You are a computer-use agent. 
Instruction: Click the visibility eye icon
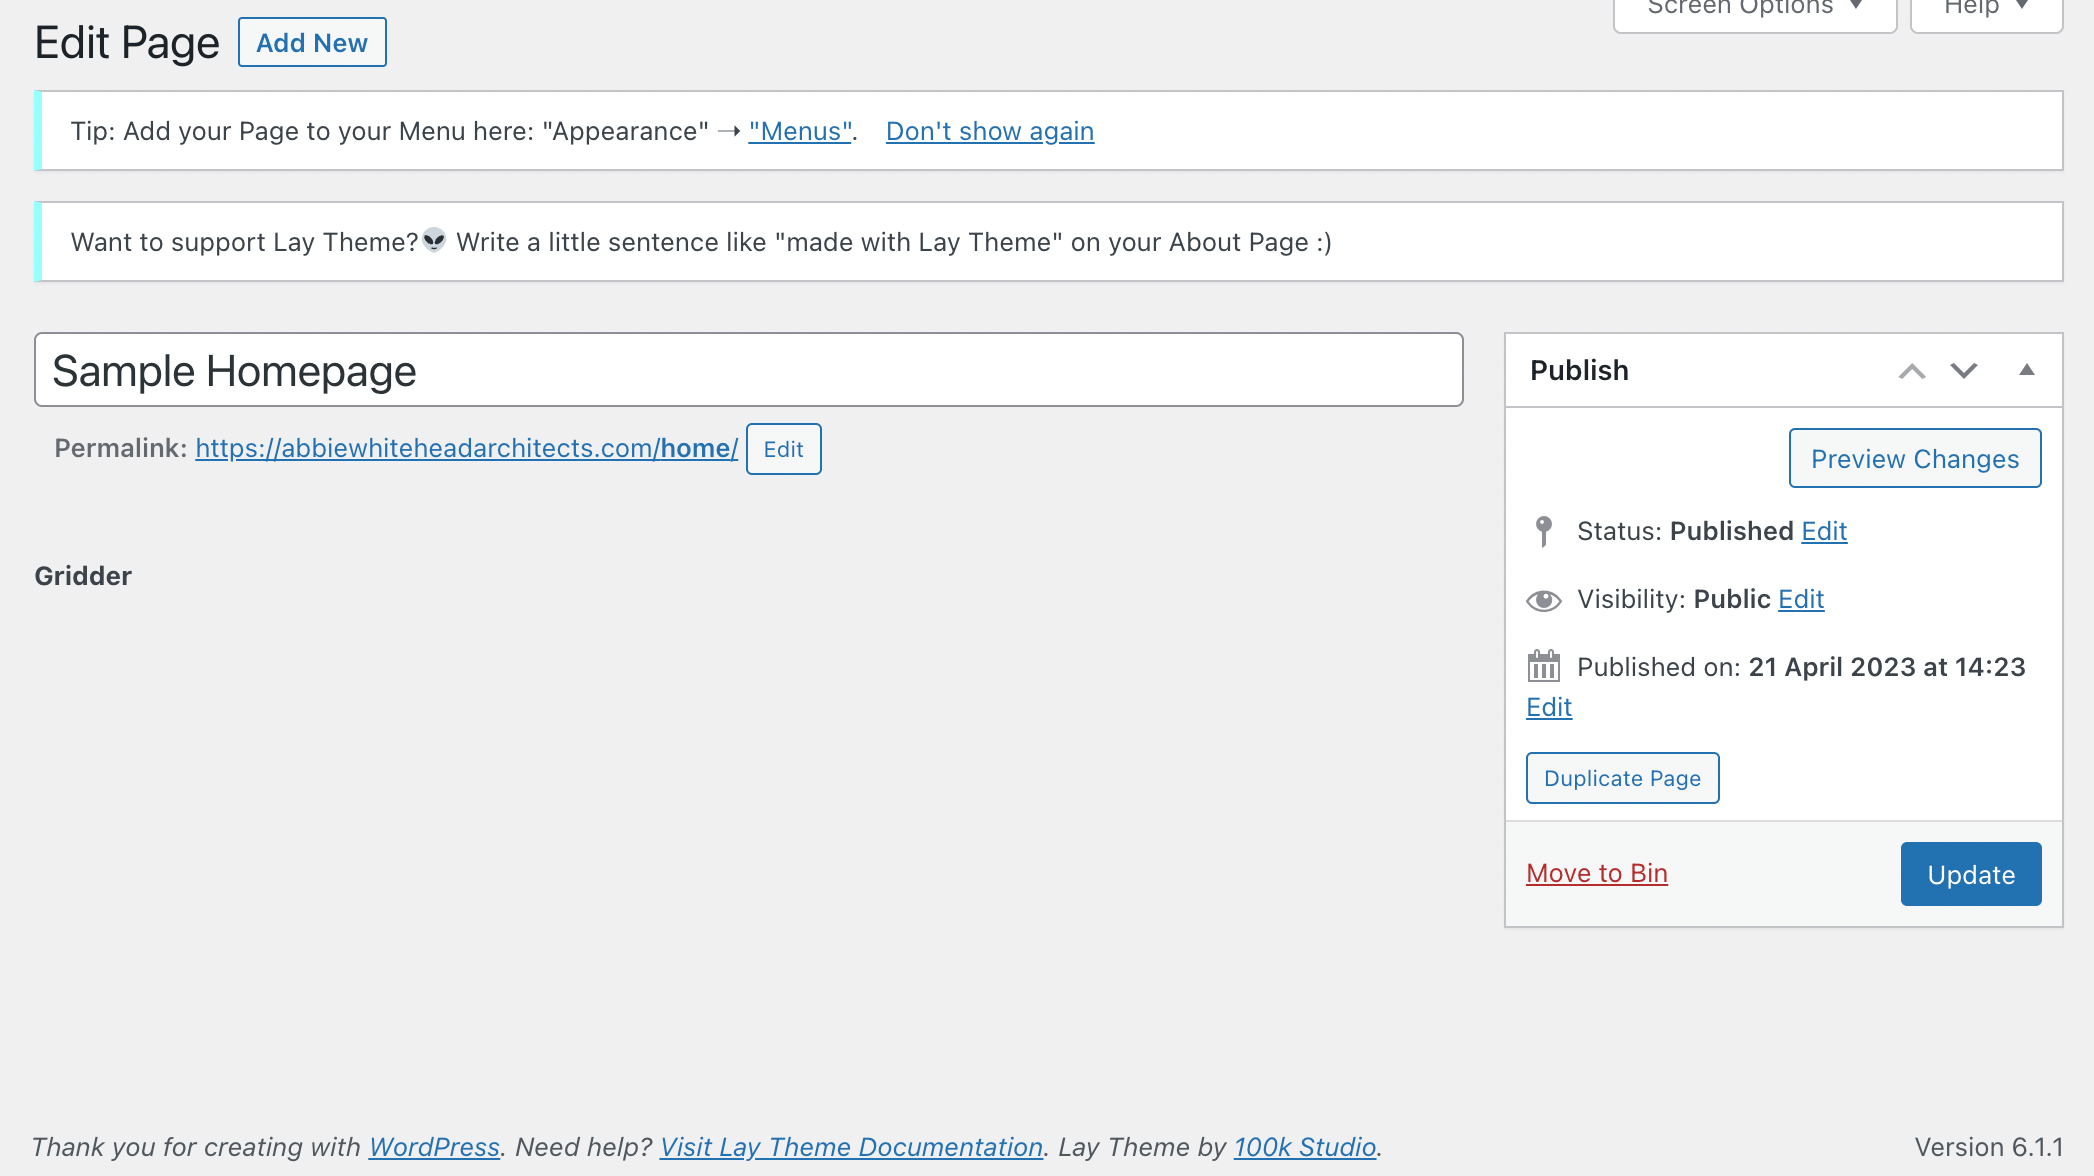point(1543,600)
